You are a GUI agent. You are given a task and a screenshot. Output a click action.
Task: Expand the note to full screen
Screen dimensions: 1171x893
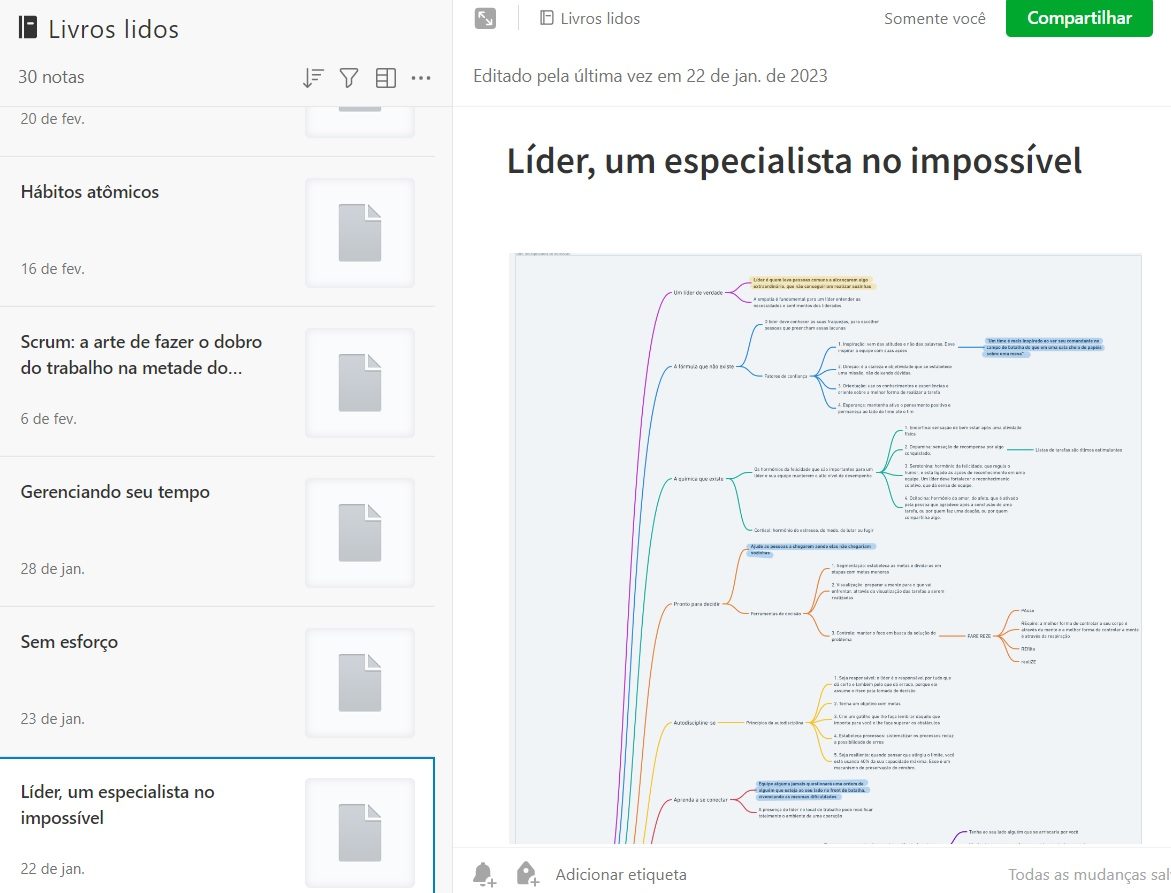pos(485,18)
